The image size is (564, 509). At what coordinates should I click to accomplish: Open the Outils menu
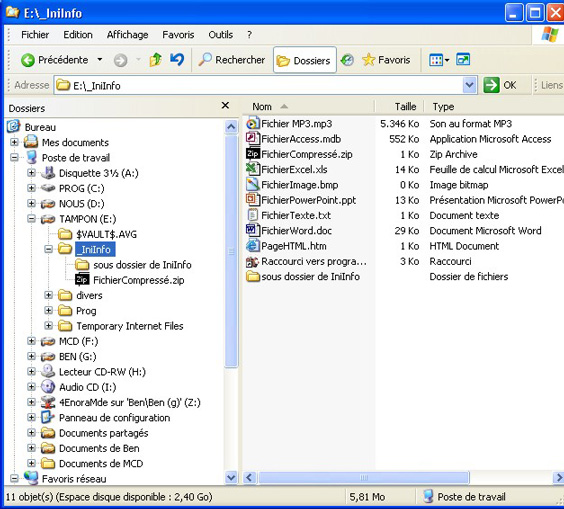click(220, 35)
